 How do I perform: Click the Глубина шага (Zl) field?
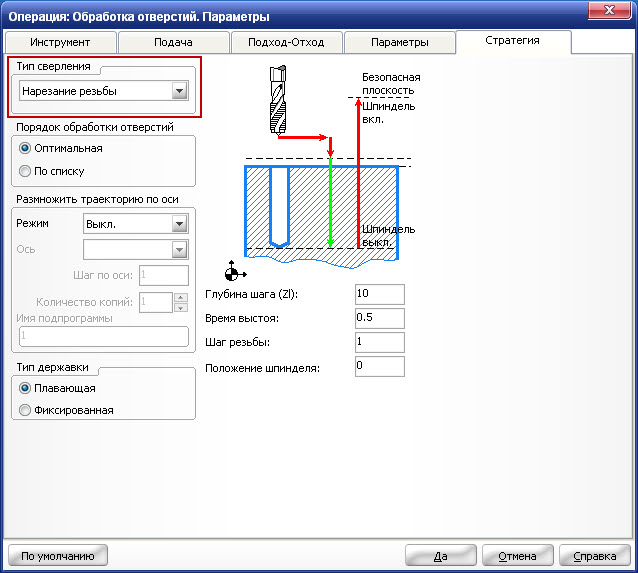click(x=380, y=294)
